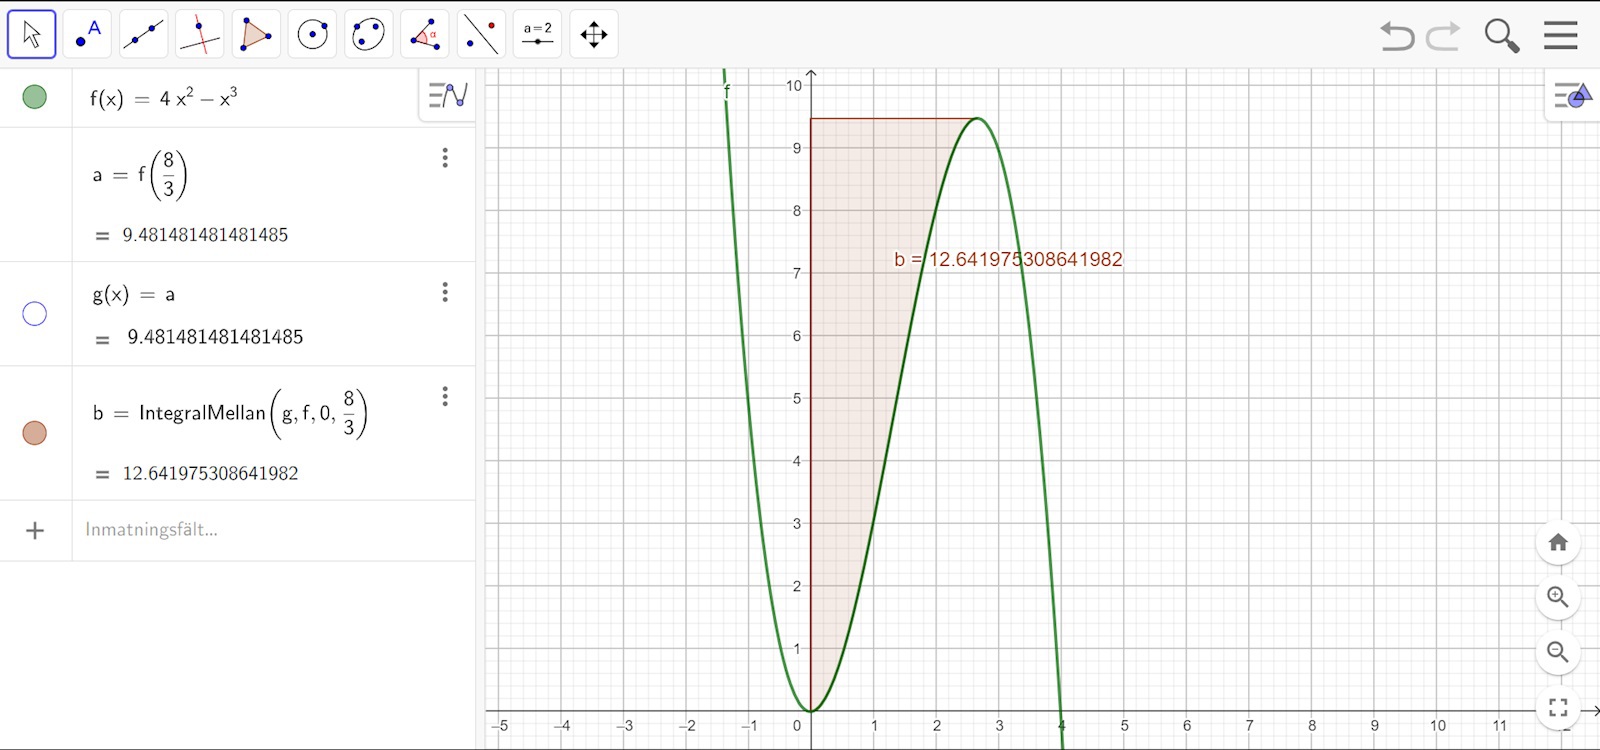Select the Point tool
1600x750 pixels.
pyautogui.click(x=88, y=34)
